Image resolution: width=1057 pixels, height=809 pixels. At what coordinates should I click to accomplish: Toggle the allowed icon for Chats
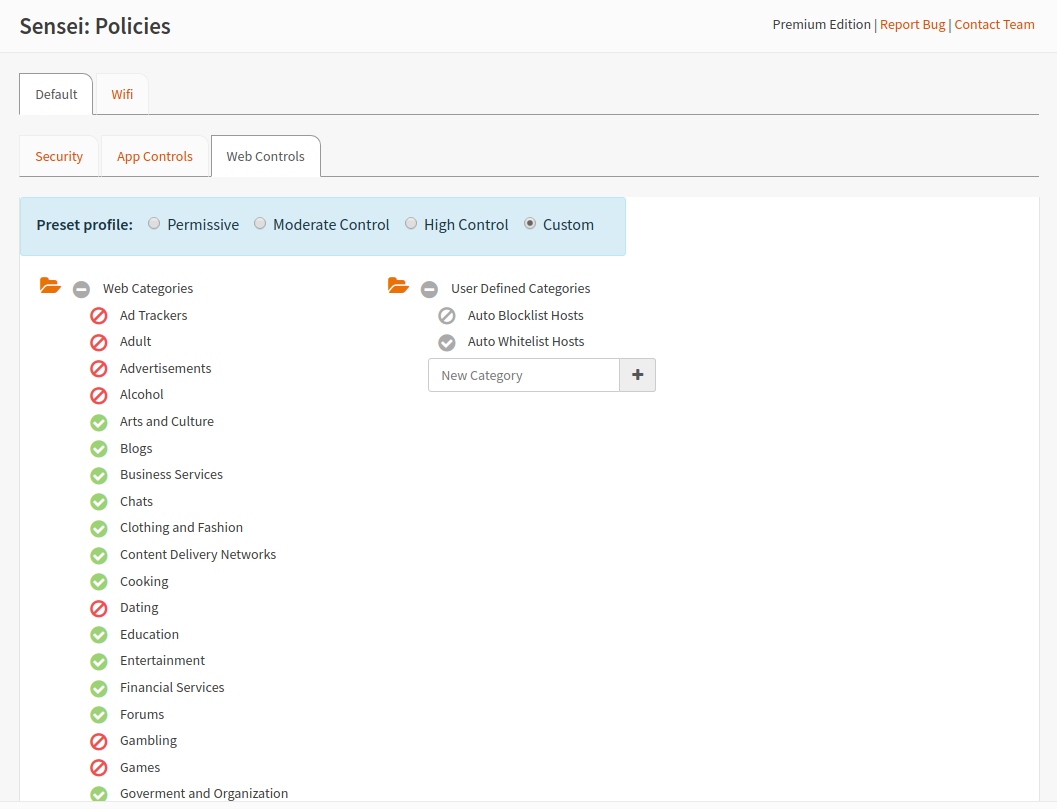98,502
